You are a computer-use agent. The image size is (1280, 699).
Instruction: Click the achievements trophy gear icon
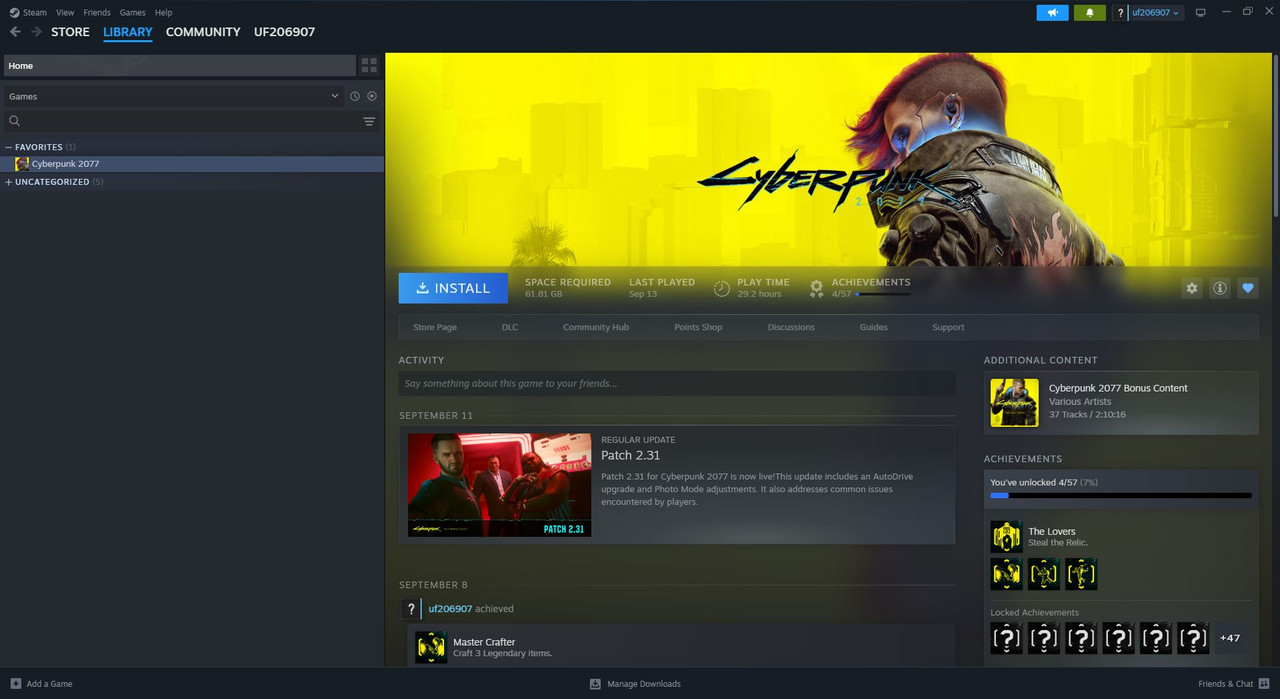pos(816,288)
